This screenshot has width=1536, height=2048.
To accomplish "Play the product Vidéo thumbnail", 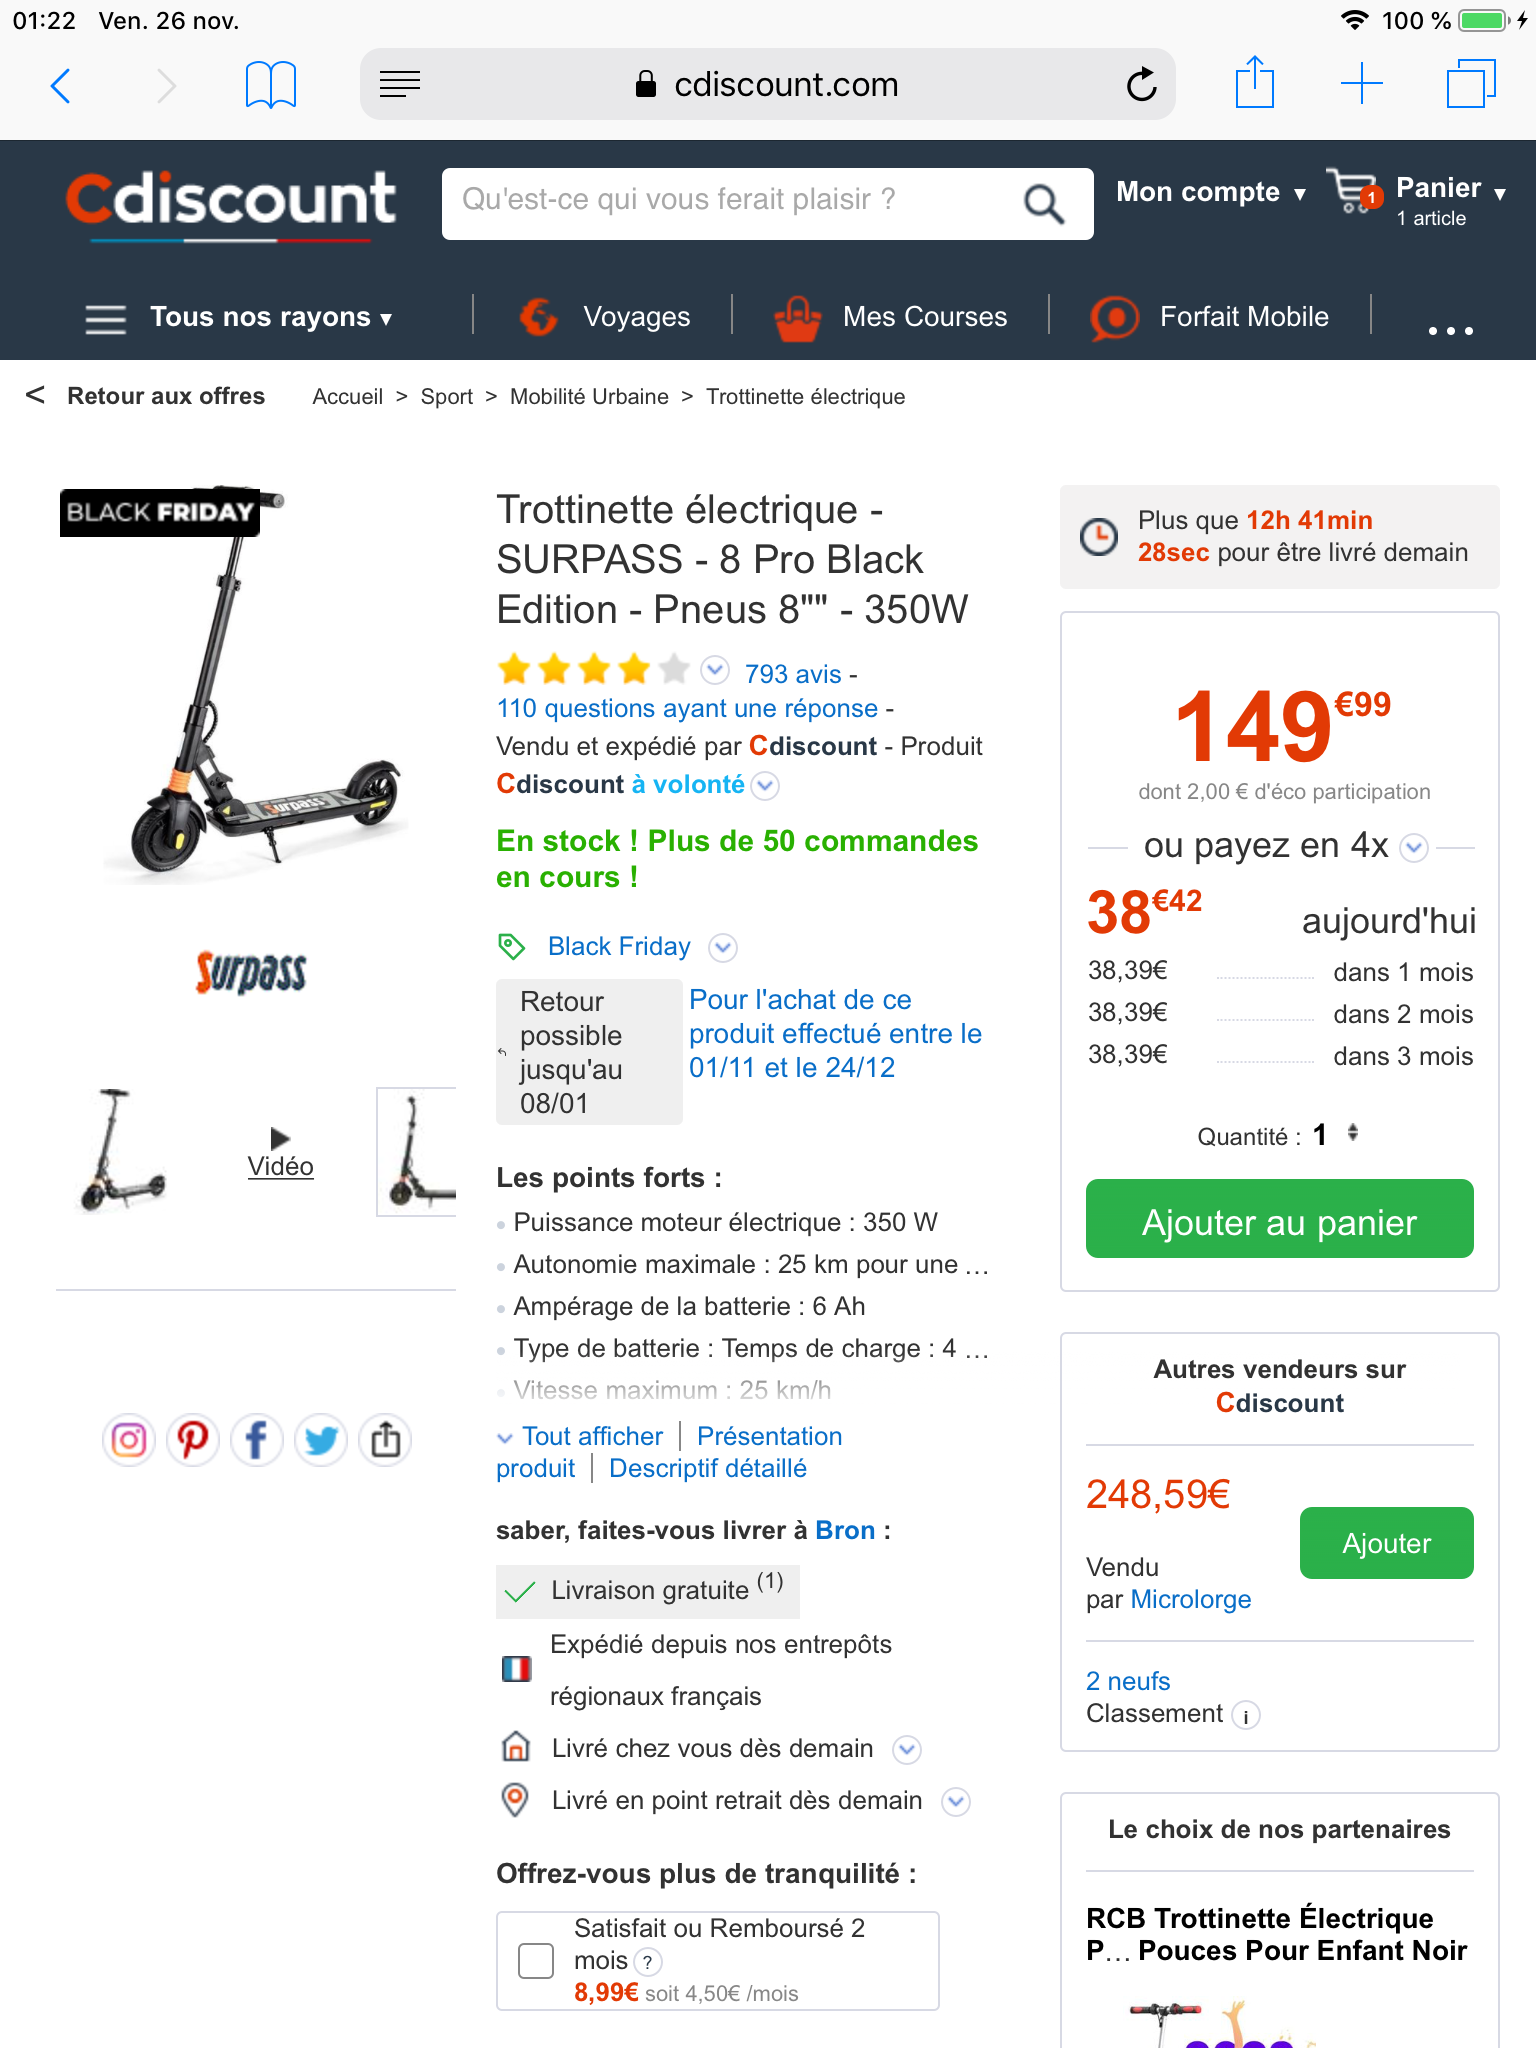I will click(x=280, y=1152).
